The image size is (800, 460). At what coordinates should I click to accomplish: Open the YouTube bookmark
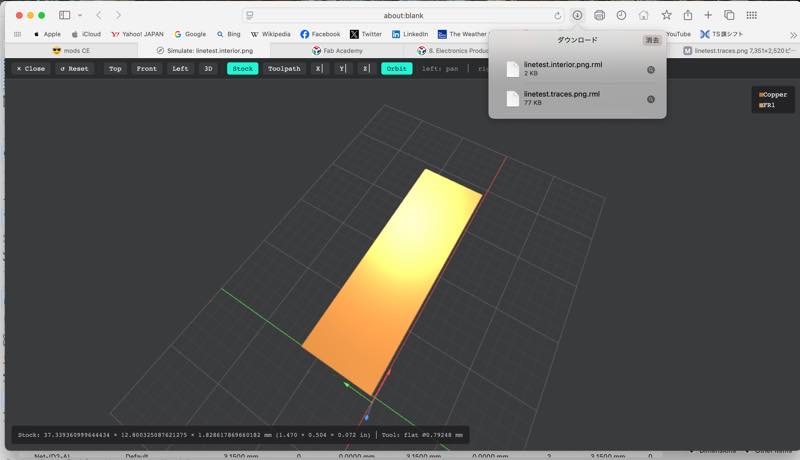click(679, 34)
